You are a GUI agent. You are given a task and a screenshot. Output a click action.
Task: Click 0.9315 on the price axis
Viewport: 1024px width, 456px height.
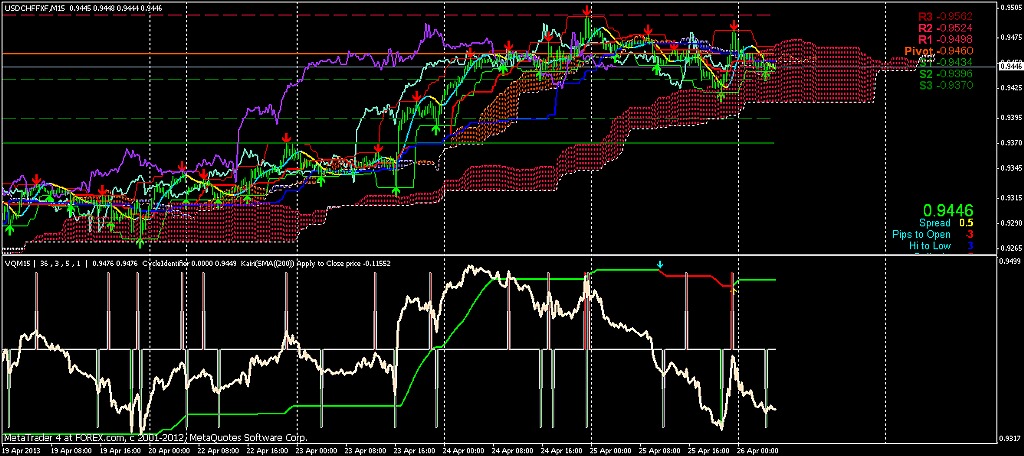(1011, 198)
